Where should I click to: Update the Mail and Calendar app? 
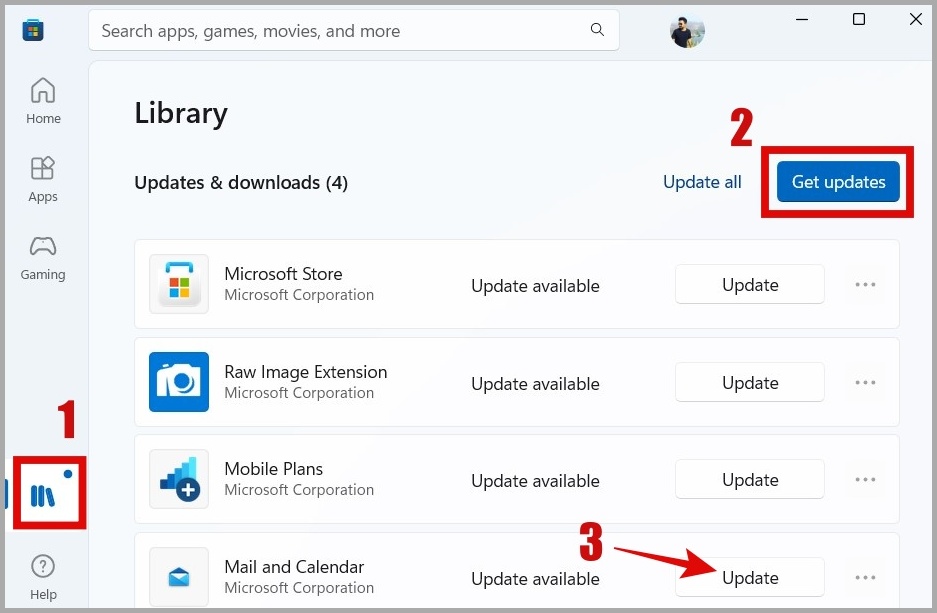click(x=750, y=577)
